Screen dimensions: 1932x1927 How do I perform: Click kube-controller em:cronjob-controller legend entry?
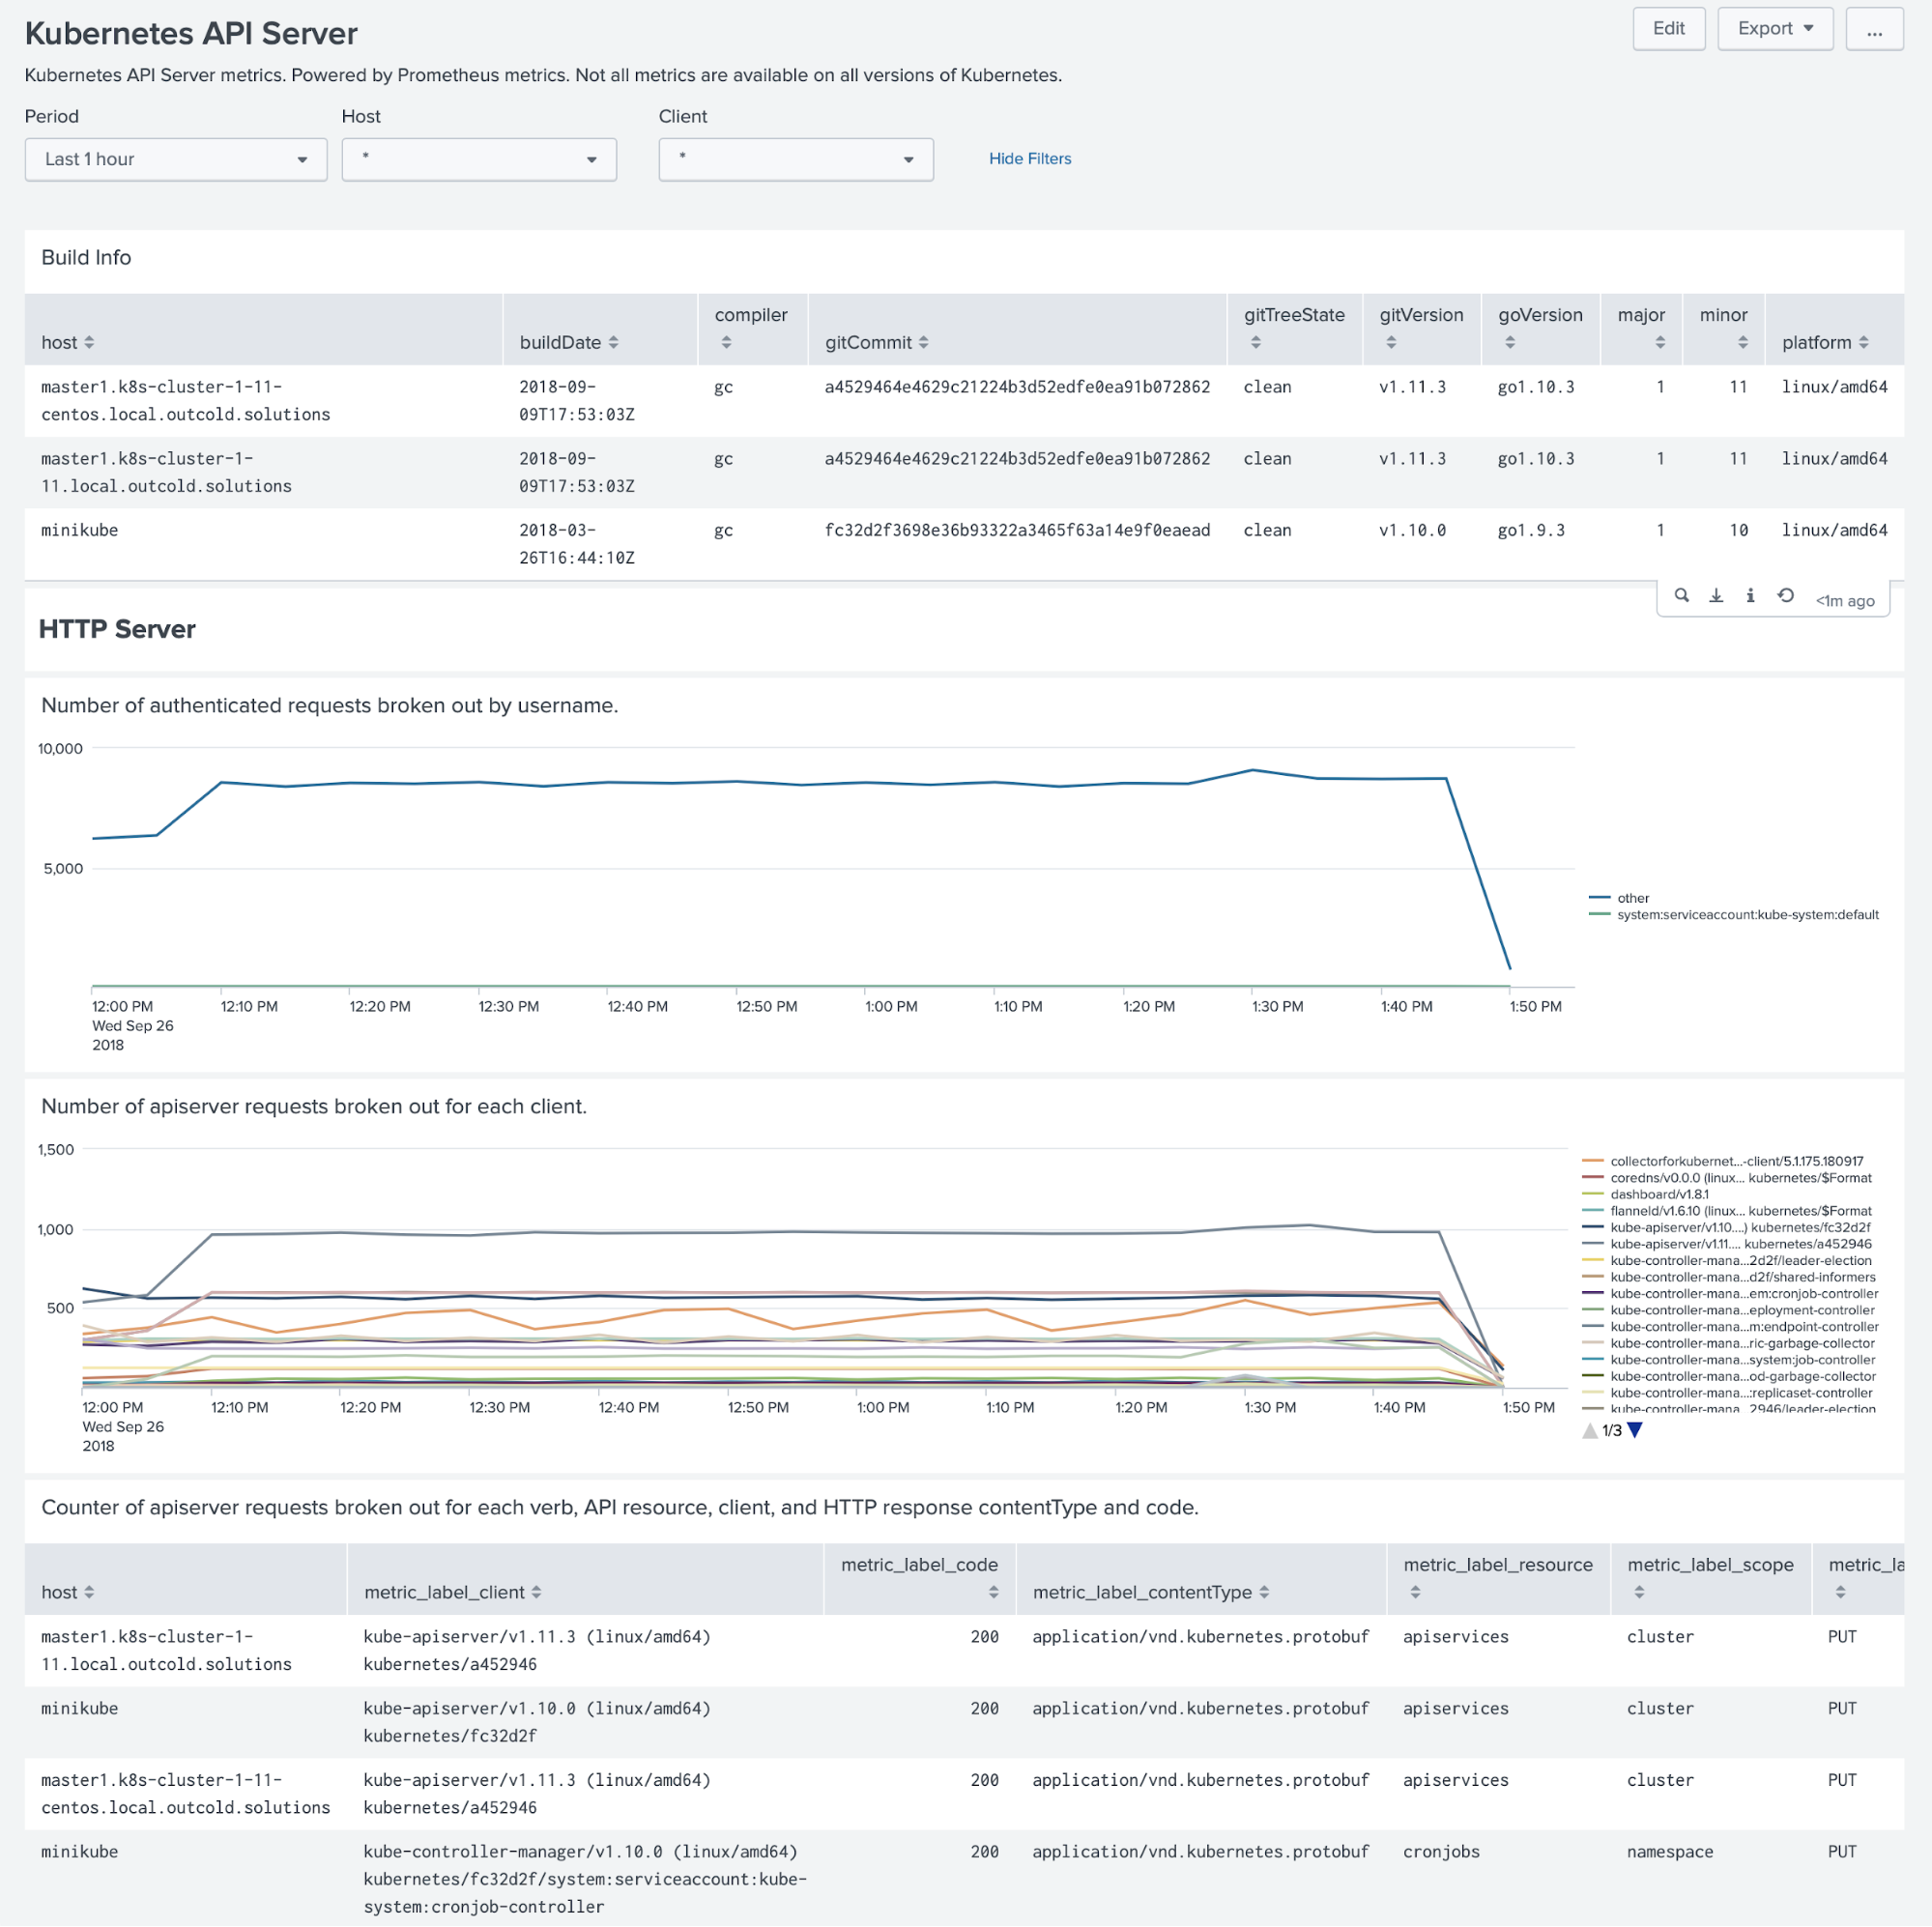[x=1730, y=1294]
